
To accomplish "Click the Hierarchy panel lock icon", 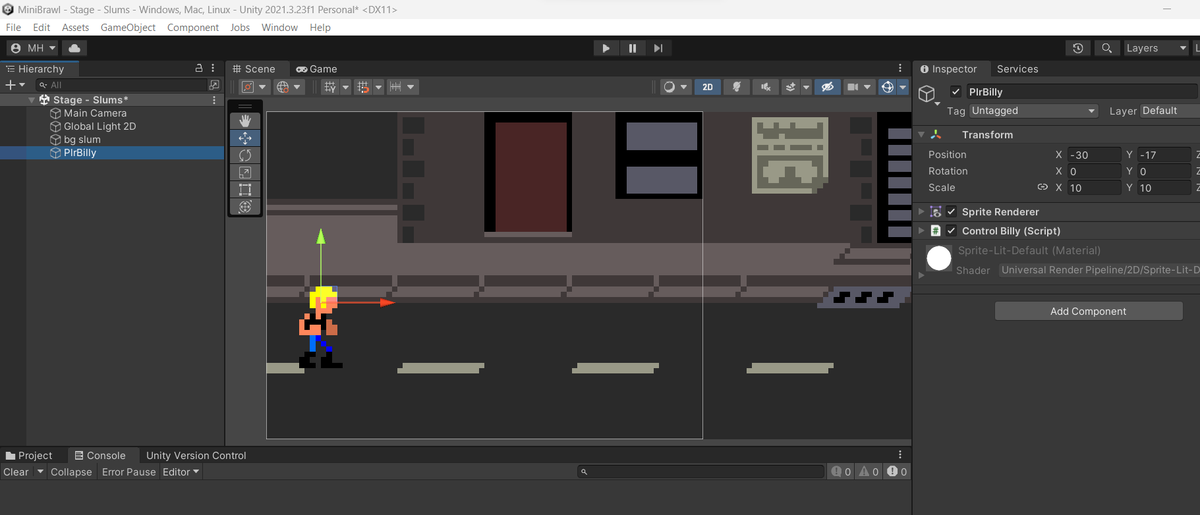I will tap(199, 69).
